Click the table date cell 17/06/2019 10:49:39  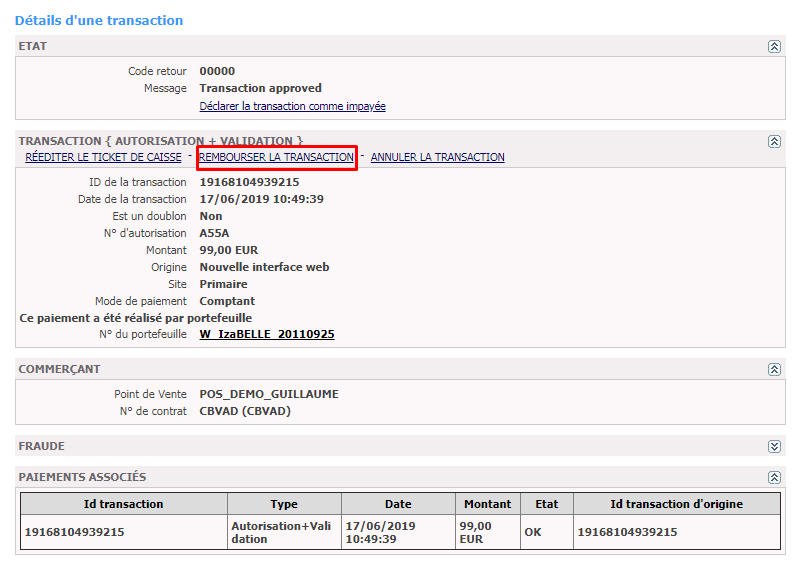pos(398,532)
